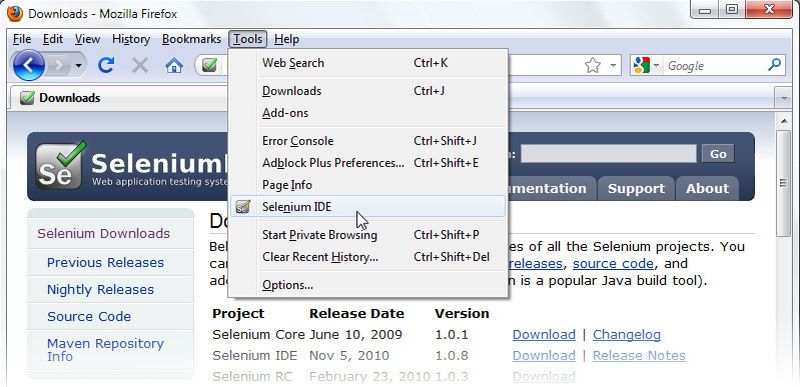Open the About site tab
The width and height of the screenshot is (800, 387).
pos(707,189)
